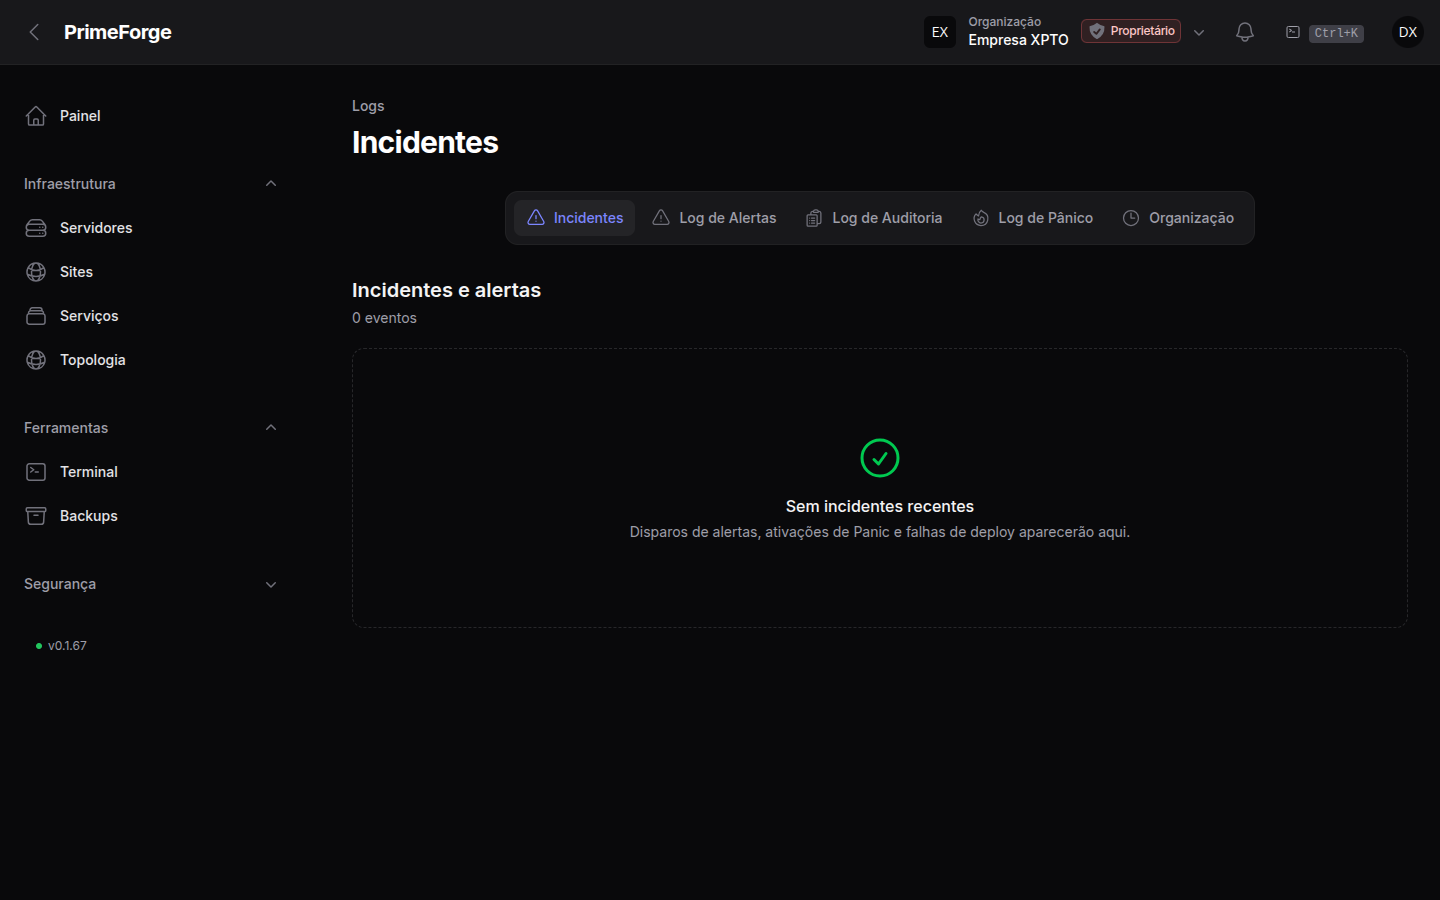
Task: Click the Disparos de alertas description text
Action: [x=880, y=532]
